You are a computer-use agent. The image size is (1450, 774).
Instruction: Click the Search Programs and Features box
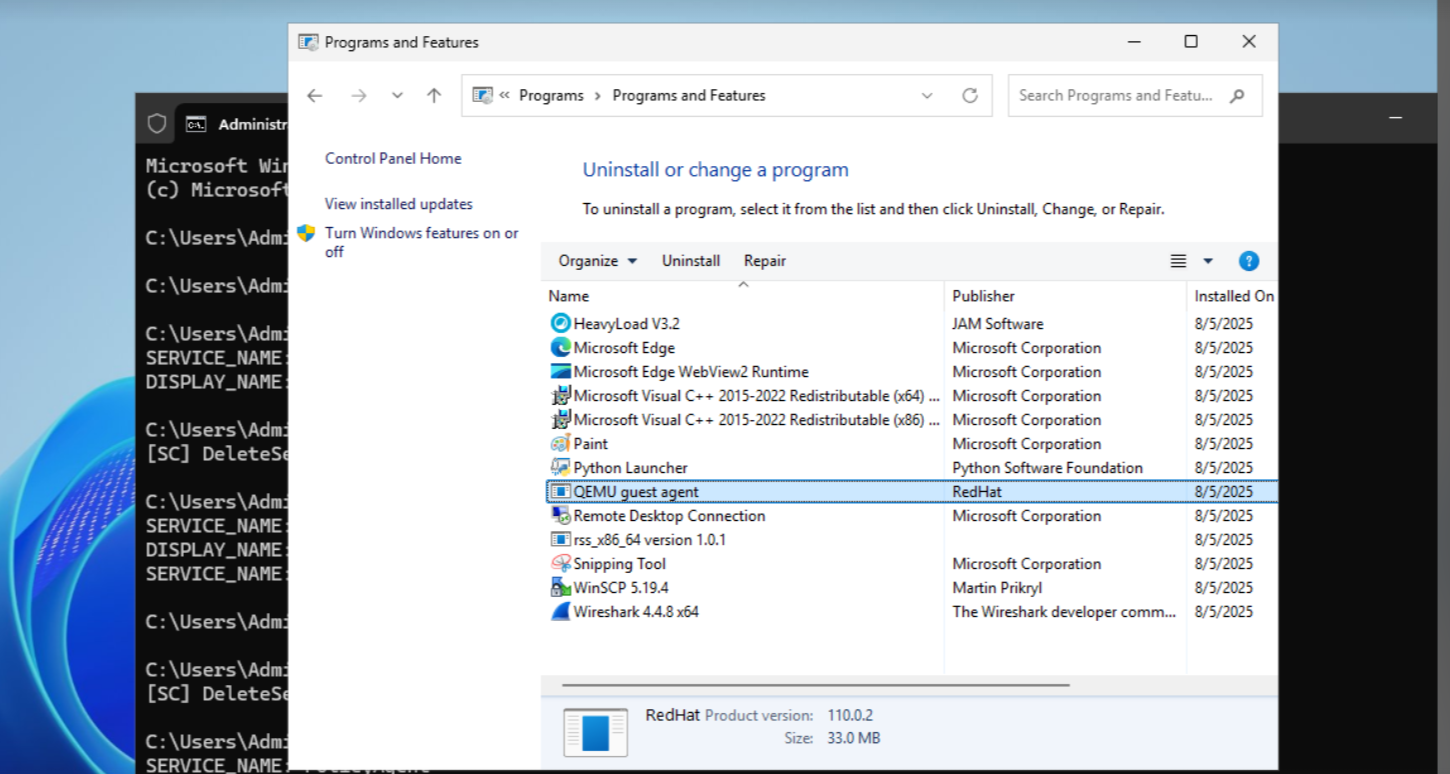[1115, 96]
